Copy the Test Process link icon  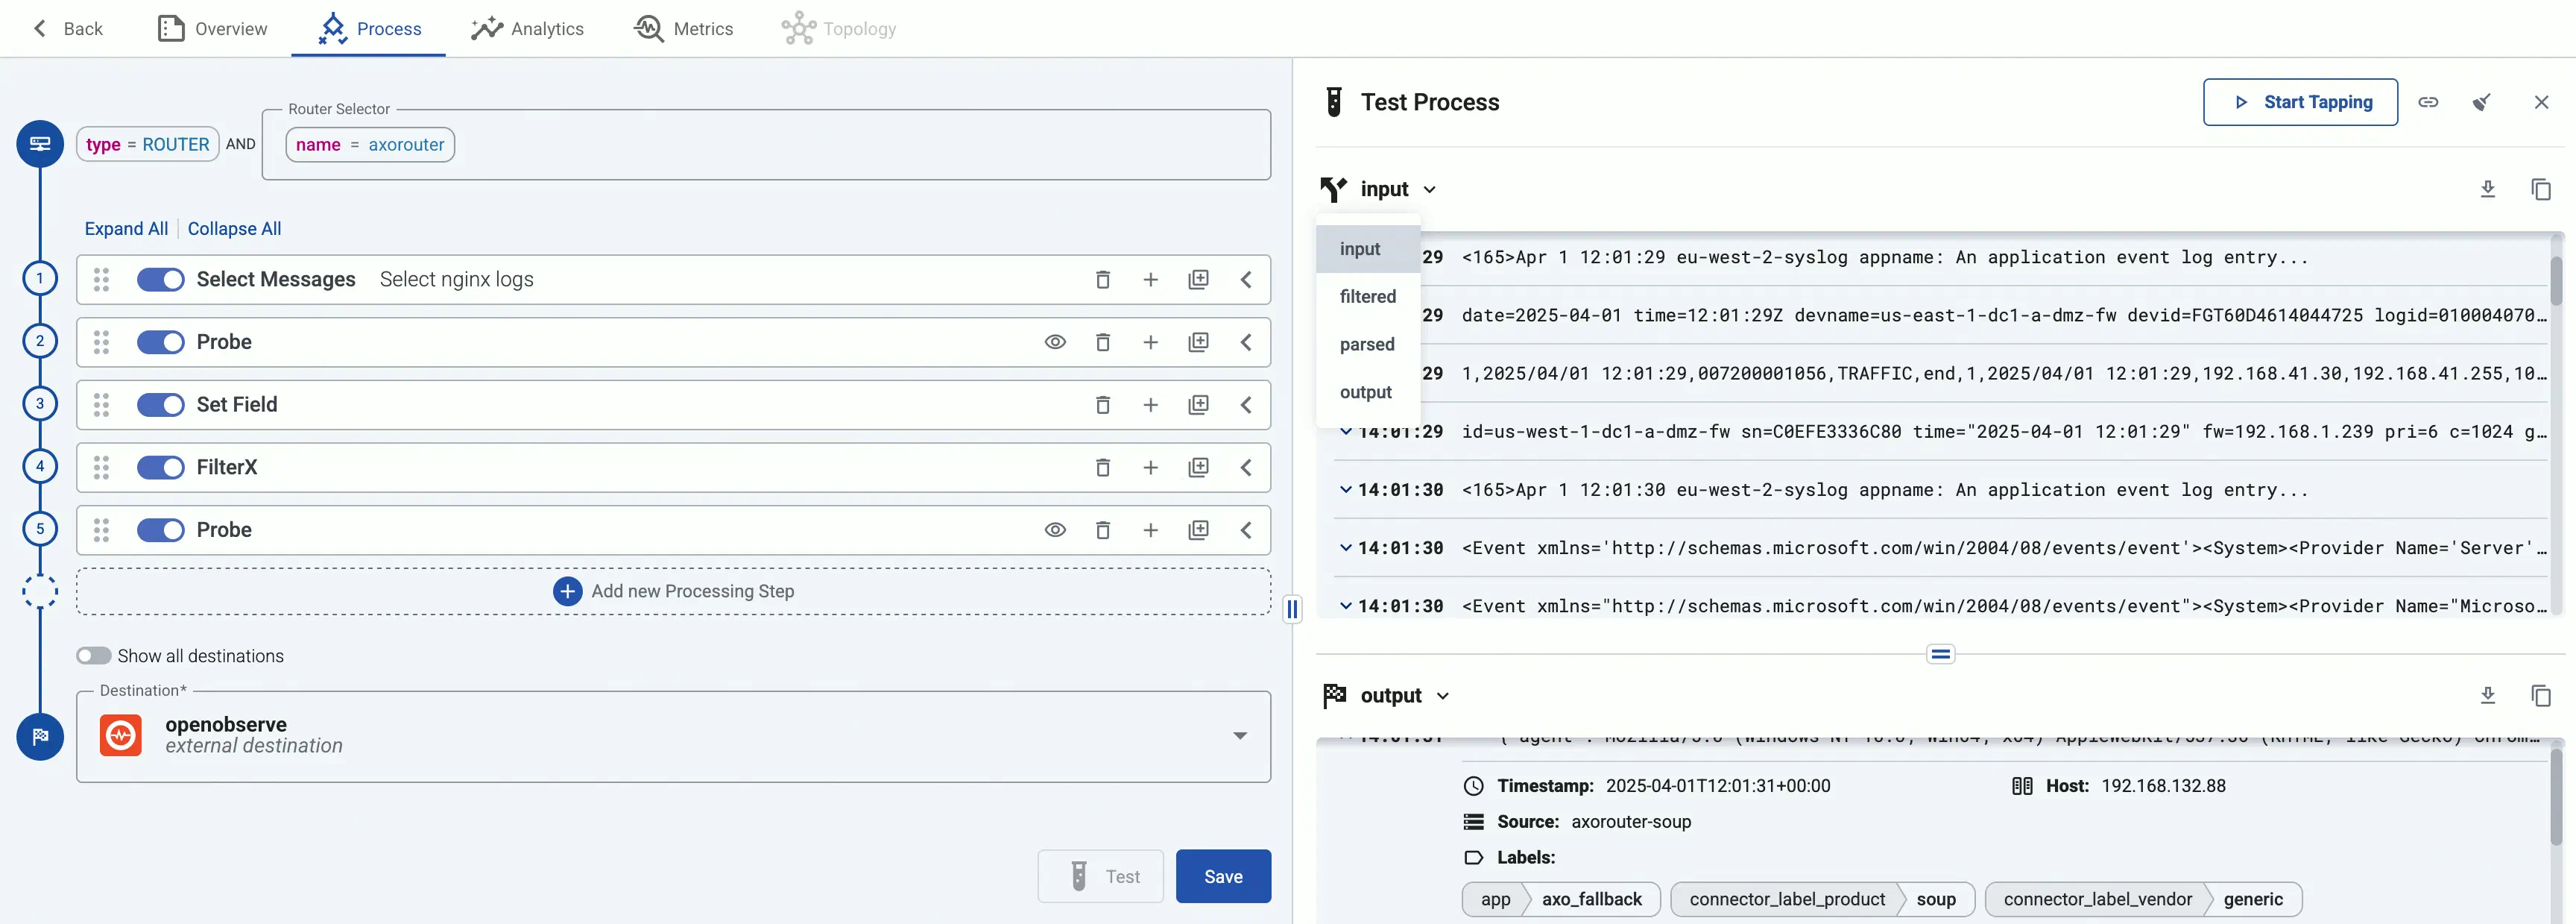point(2428,102)
